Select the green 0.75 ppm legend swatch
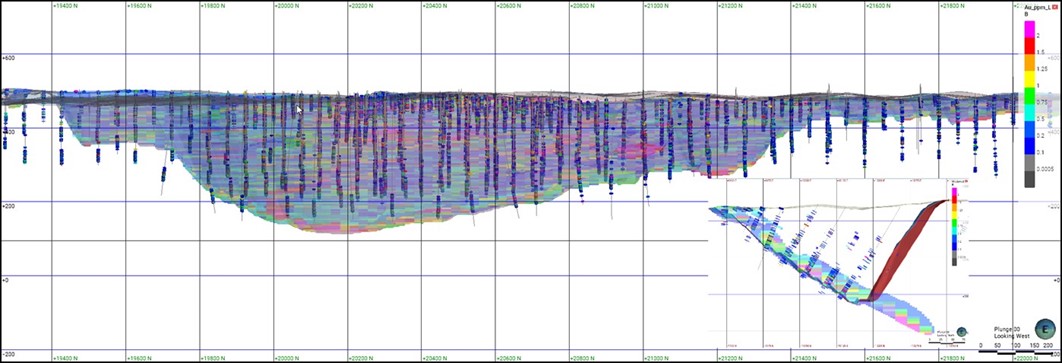Screen dimensions: 1062x363 point(1029,96)
